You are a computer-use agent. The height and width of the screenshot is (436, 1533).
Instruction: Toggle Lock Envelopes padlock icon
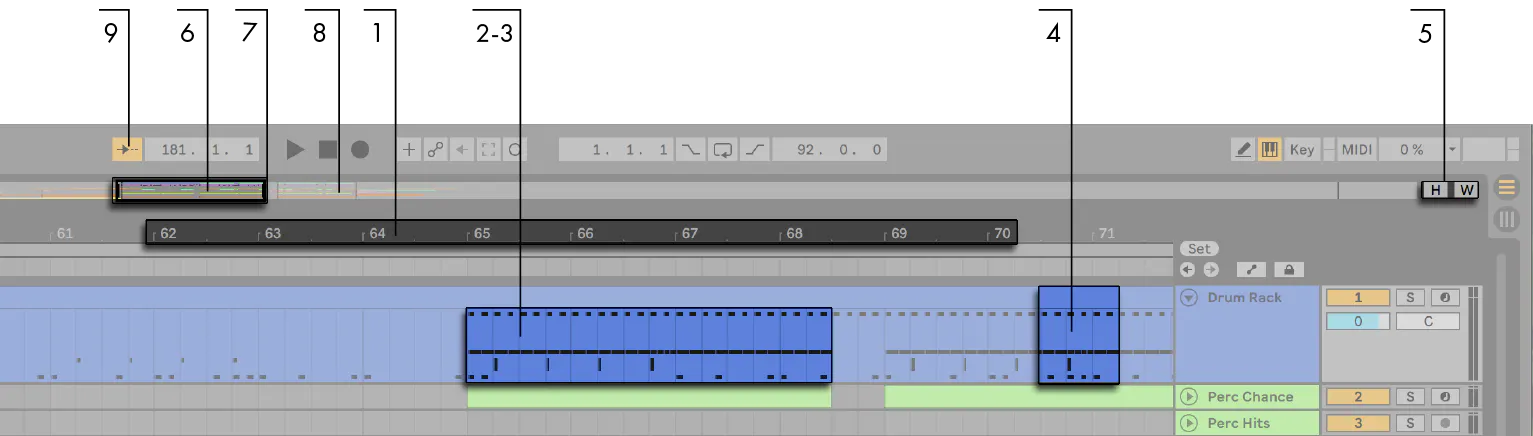1289,270
